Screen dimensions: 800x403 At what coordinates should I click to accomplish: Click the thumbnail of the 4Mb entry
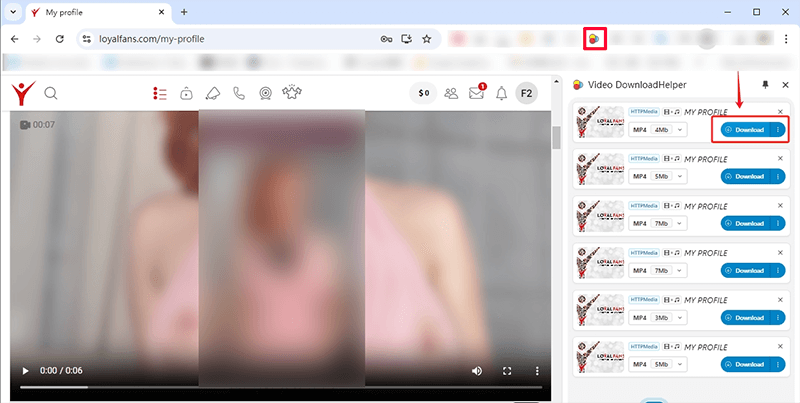pos(601,122)
